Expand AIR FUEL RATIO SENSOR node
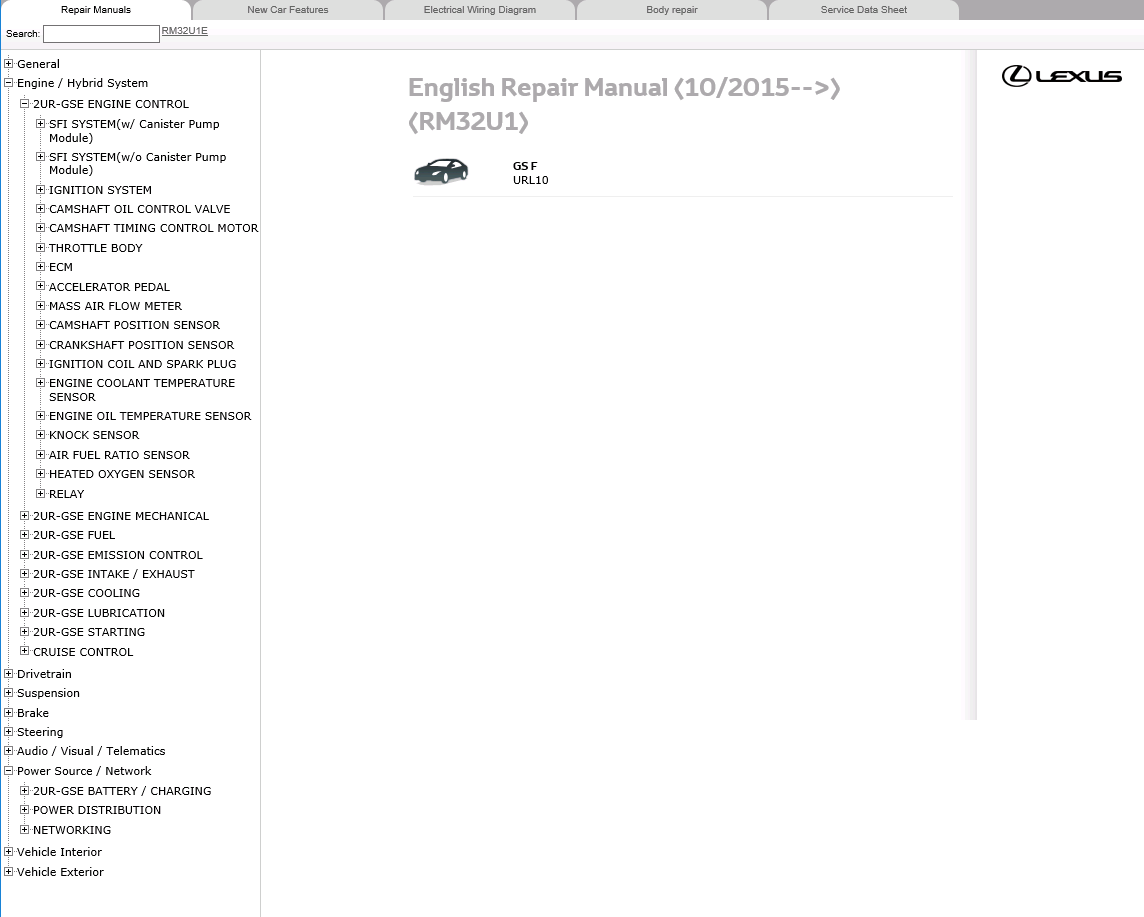Viewport: 1144px width, 917px height. pyautogui.click(x=41, y=454)
